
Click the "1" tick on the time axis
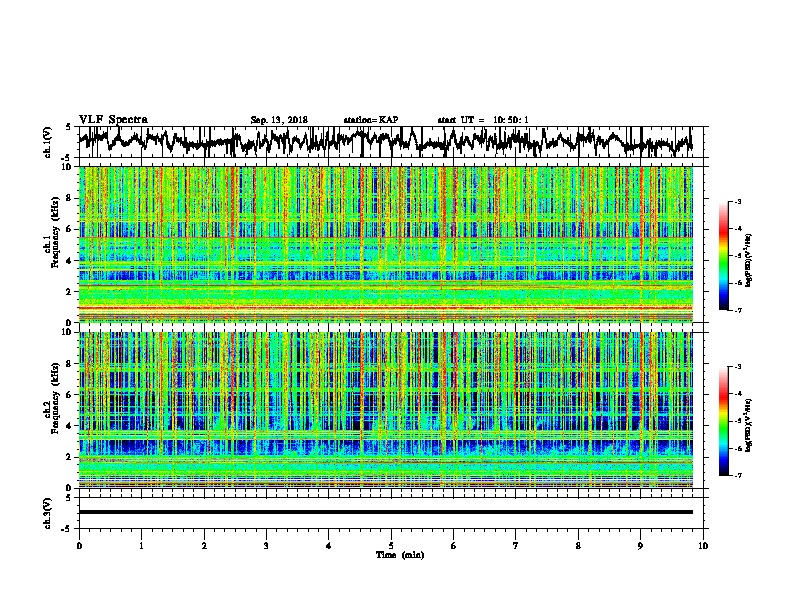pyautogui.click(x=141, y=546)
